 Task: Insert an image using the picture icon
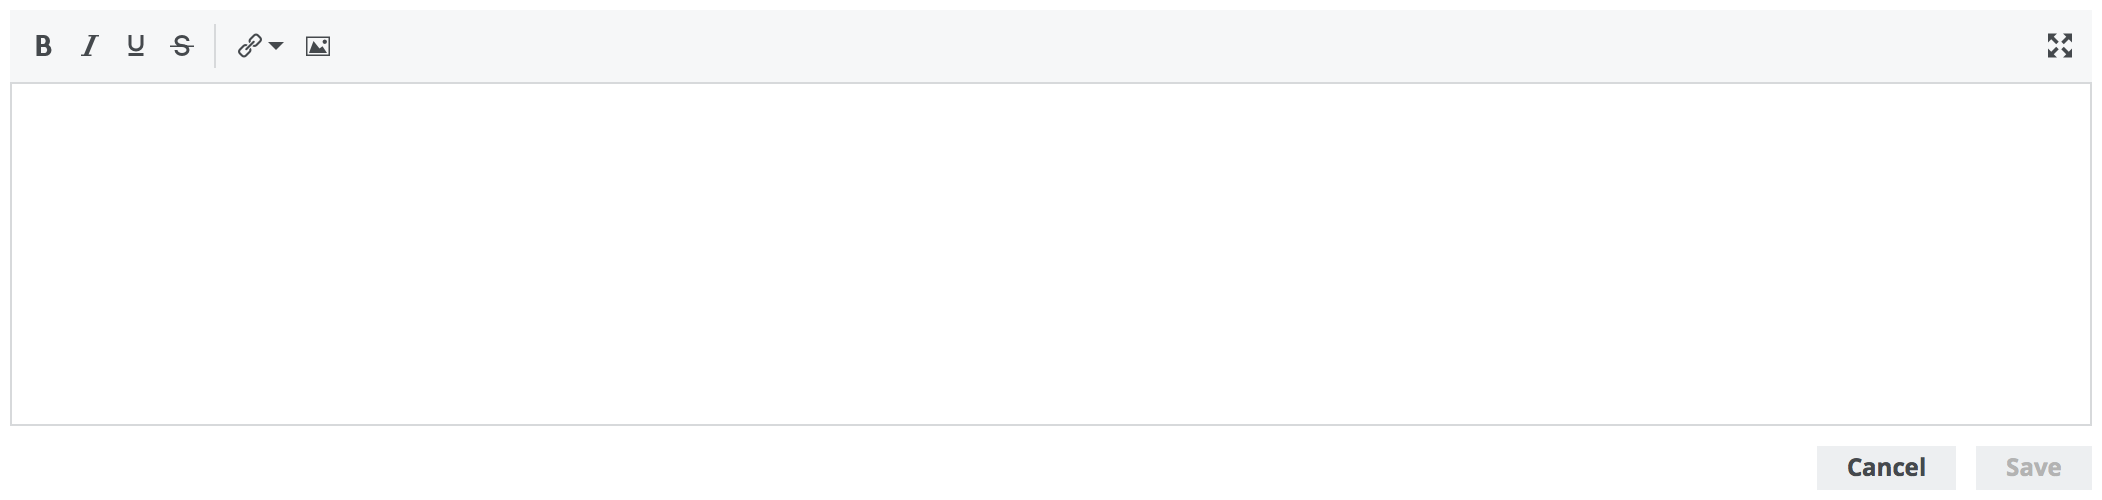tap(318, 46)
